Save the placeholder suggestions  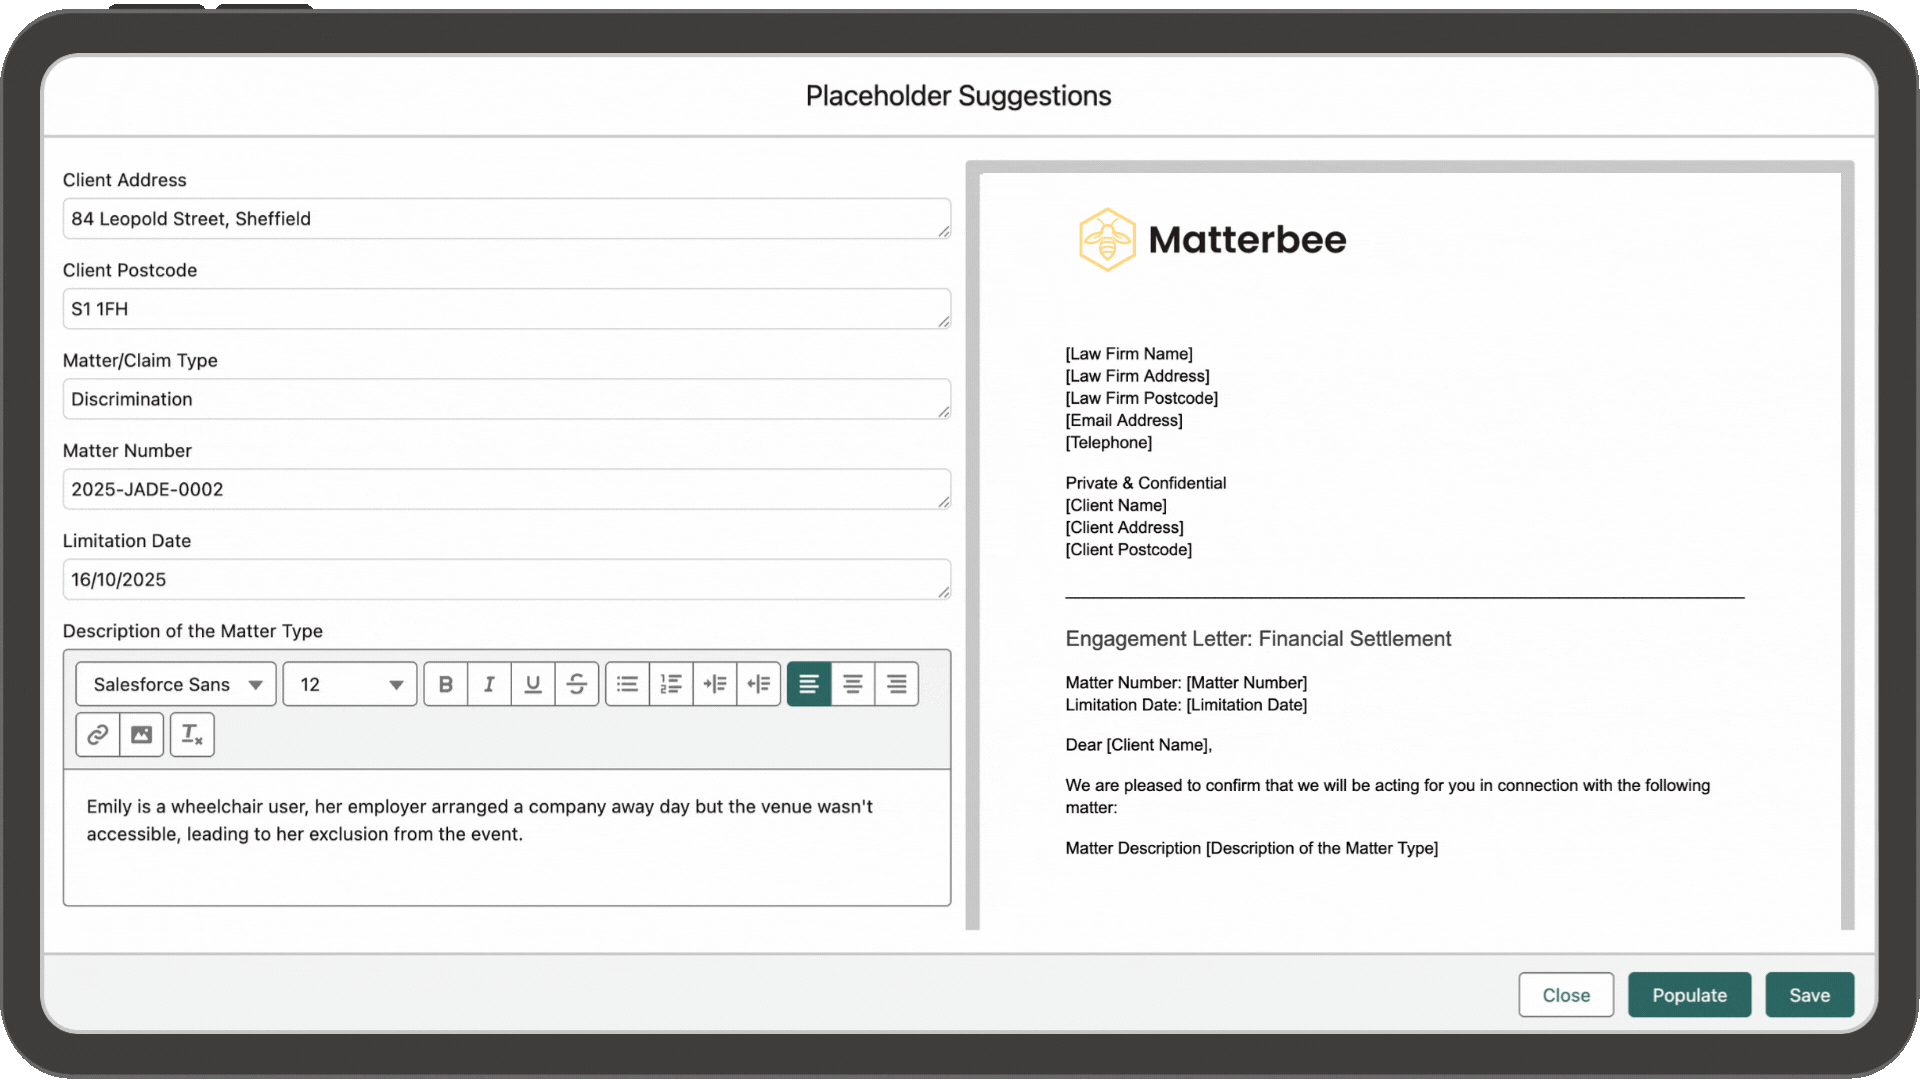[x=1809, y=995]
